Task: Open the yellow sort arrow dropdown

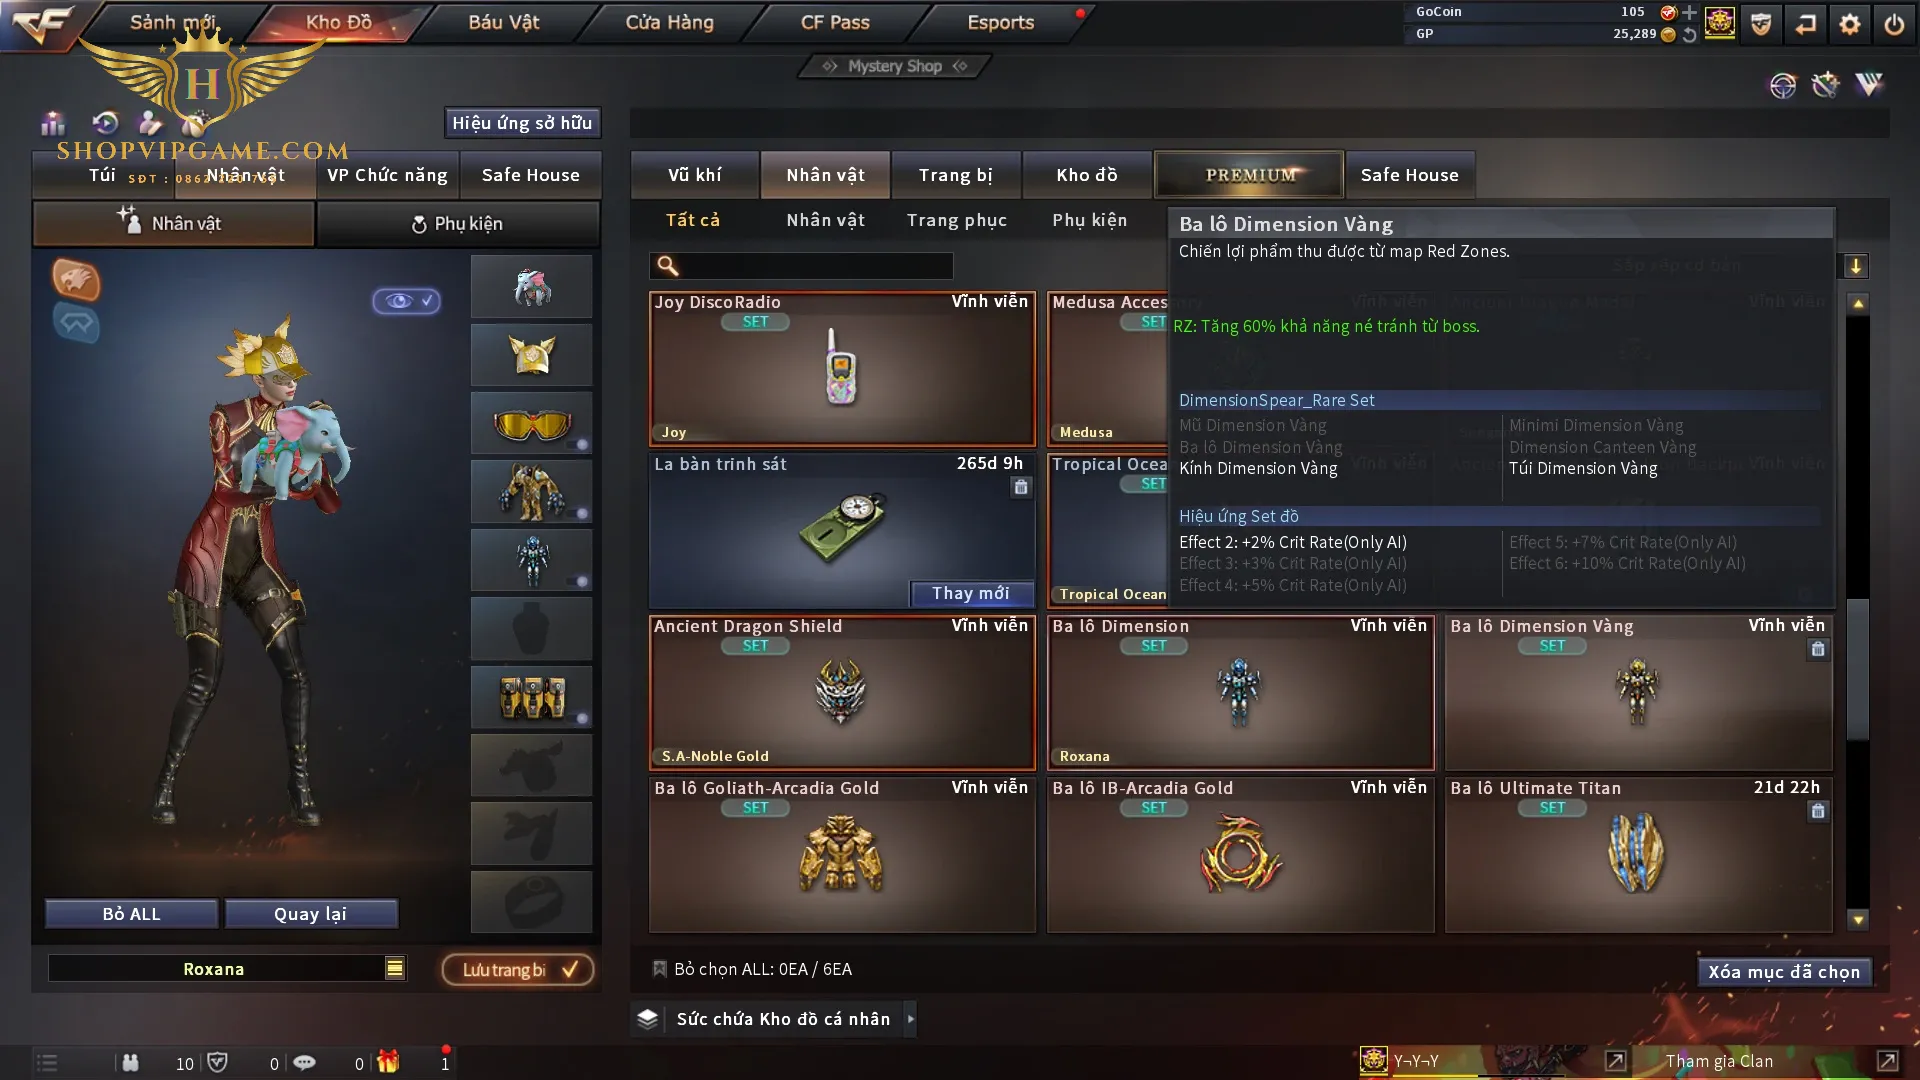Action: (1856, 266)
